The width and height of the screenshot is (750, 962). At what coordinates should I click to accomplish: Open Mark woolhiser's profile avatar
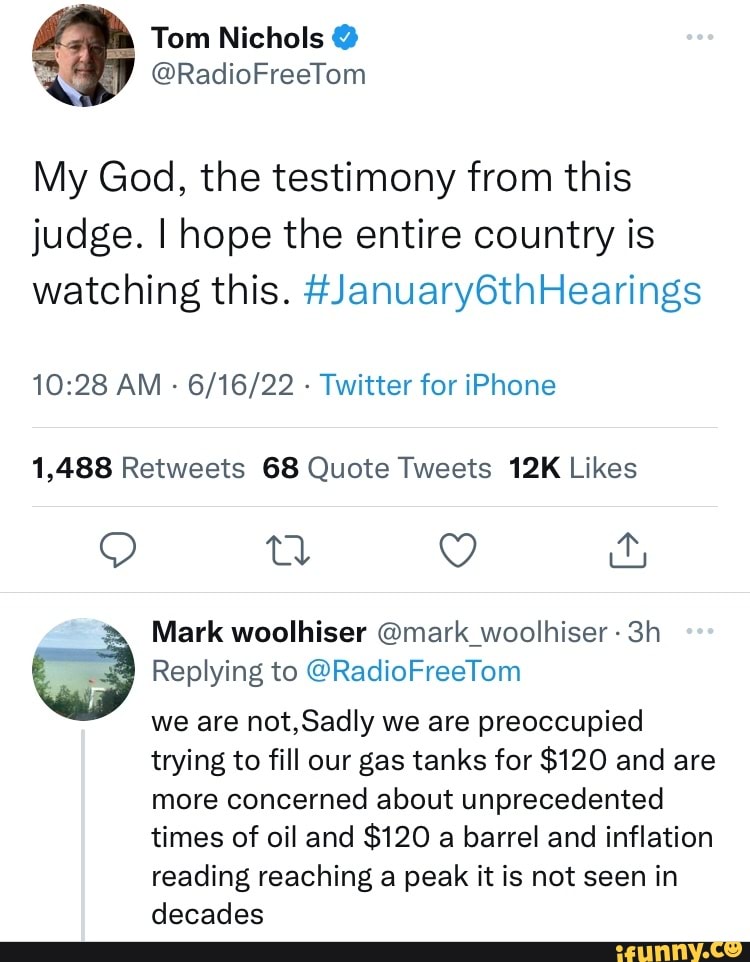click(x=83, y=667)
